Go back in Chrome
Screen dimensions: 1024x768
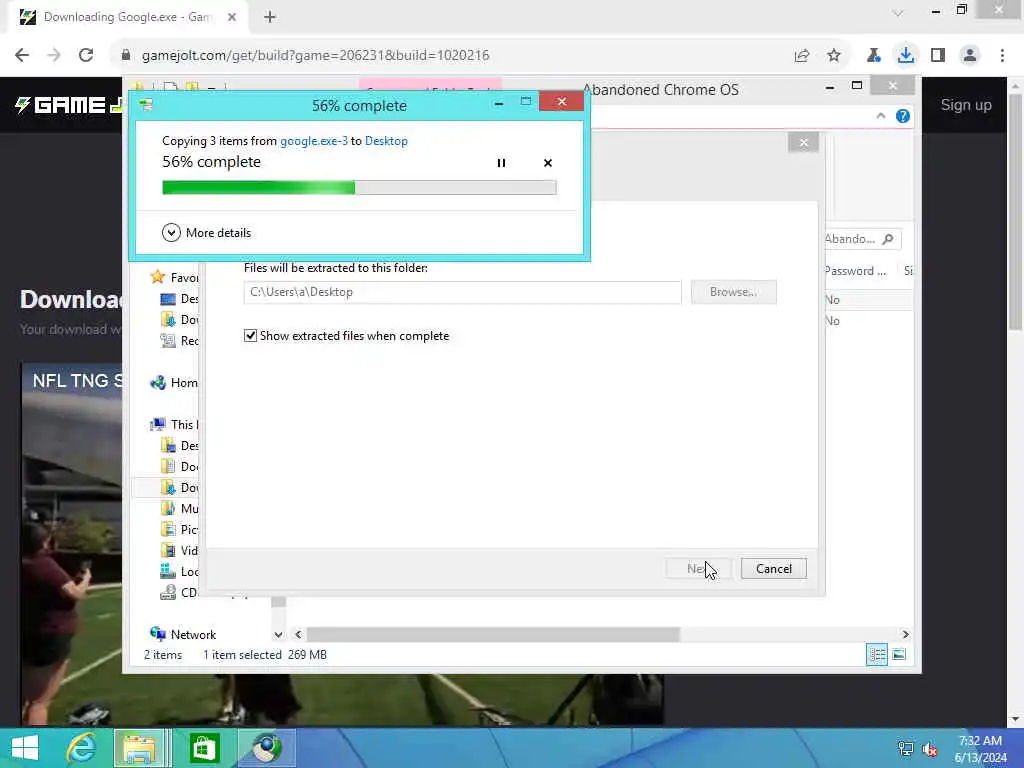tap(22, 56)
